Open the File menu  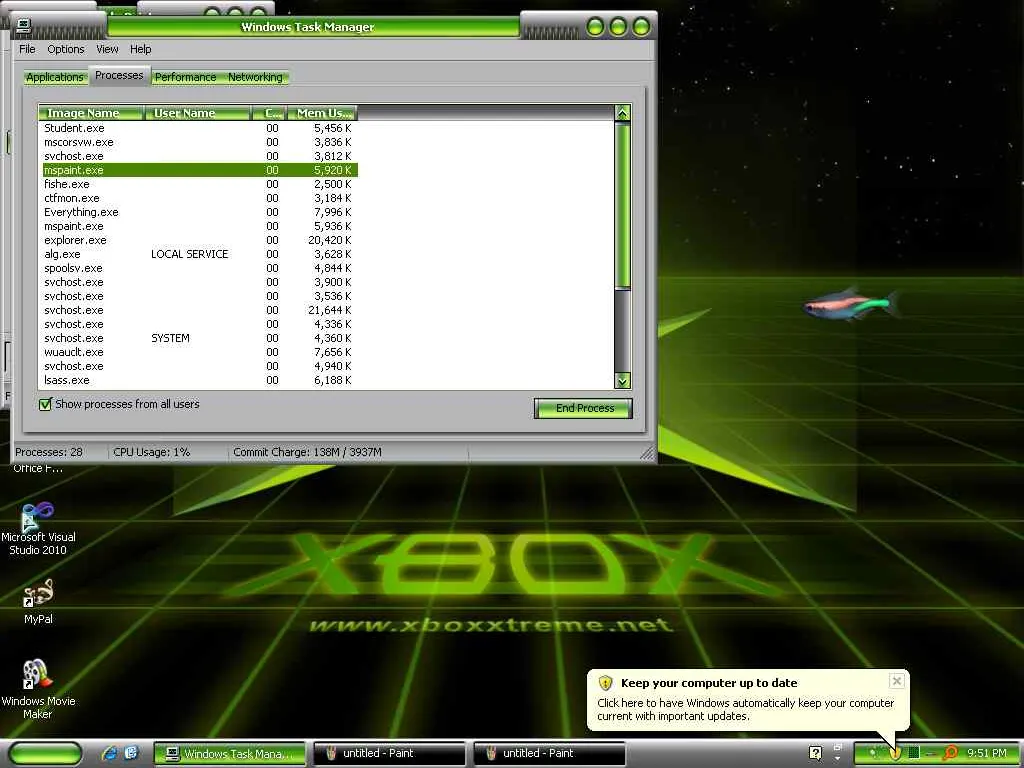pyautogui.click(x=27, y=49)
